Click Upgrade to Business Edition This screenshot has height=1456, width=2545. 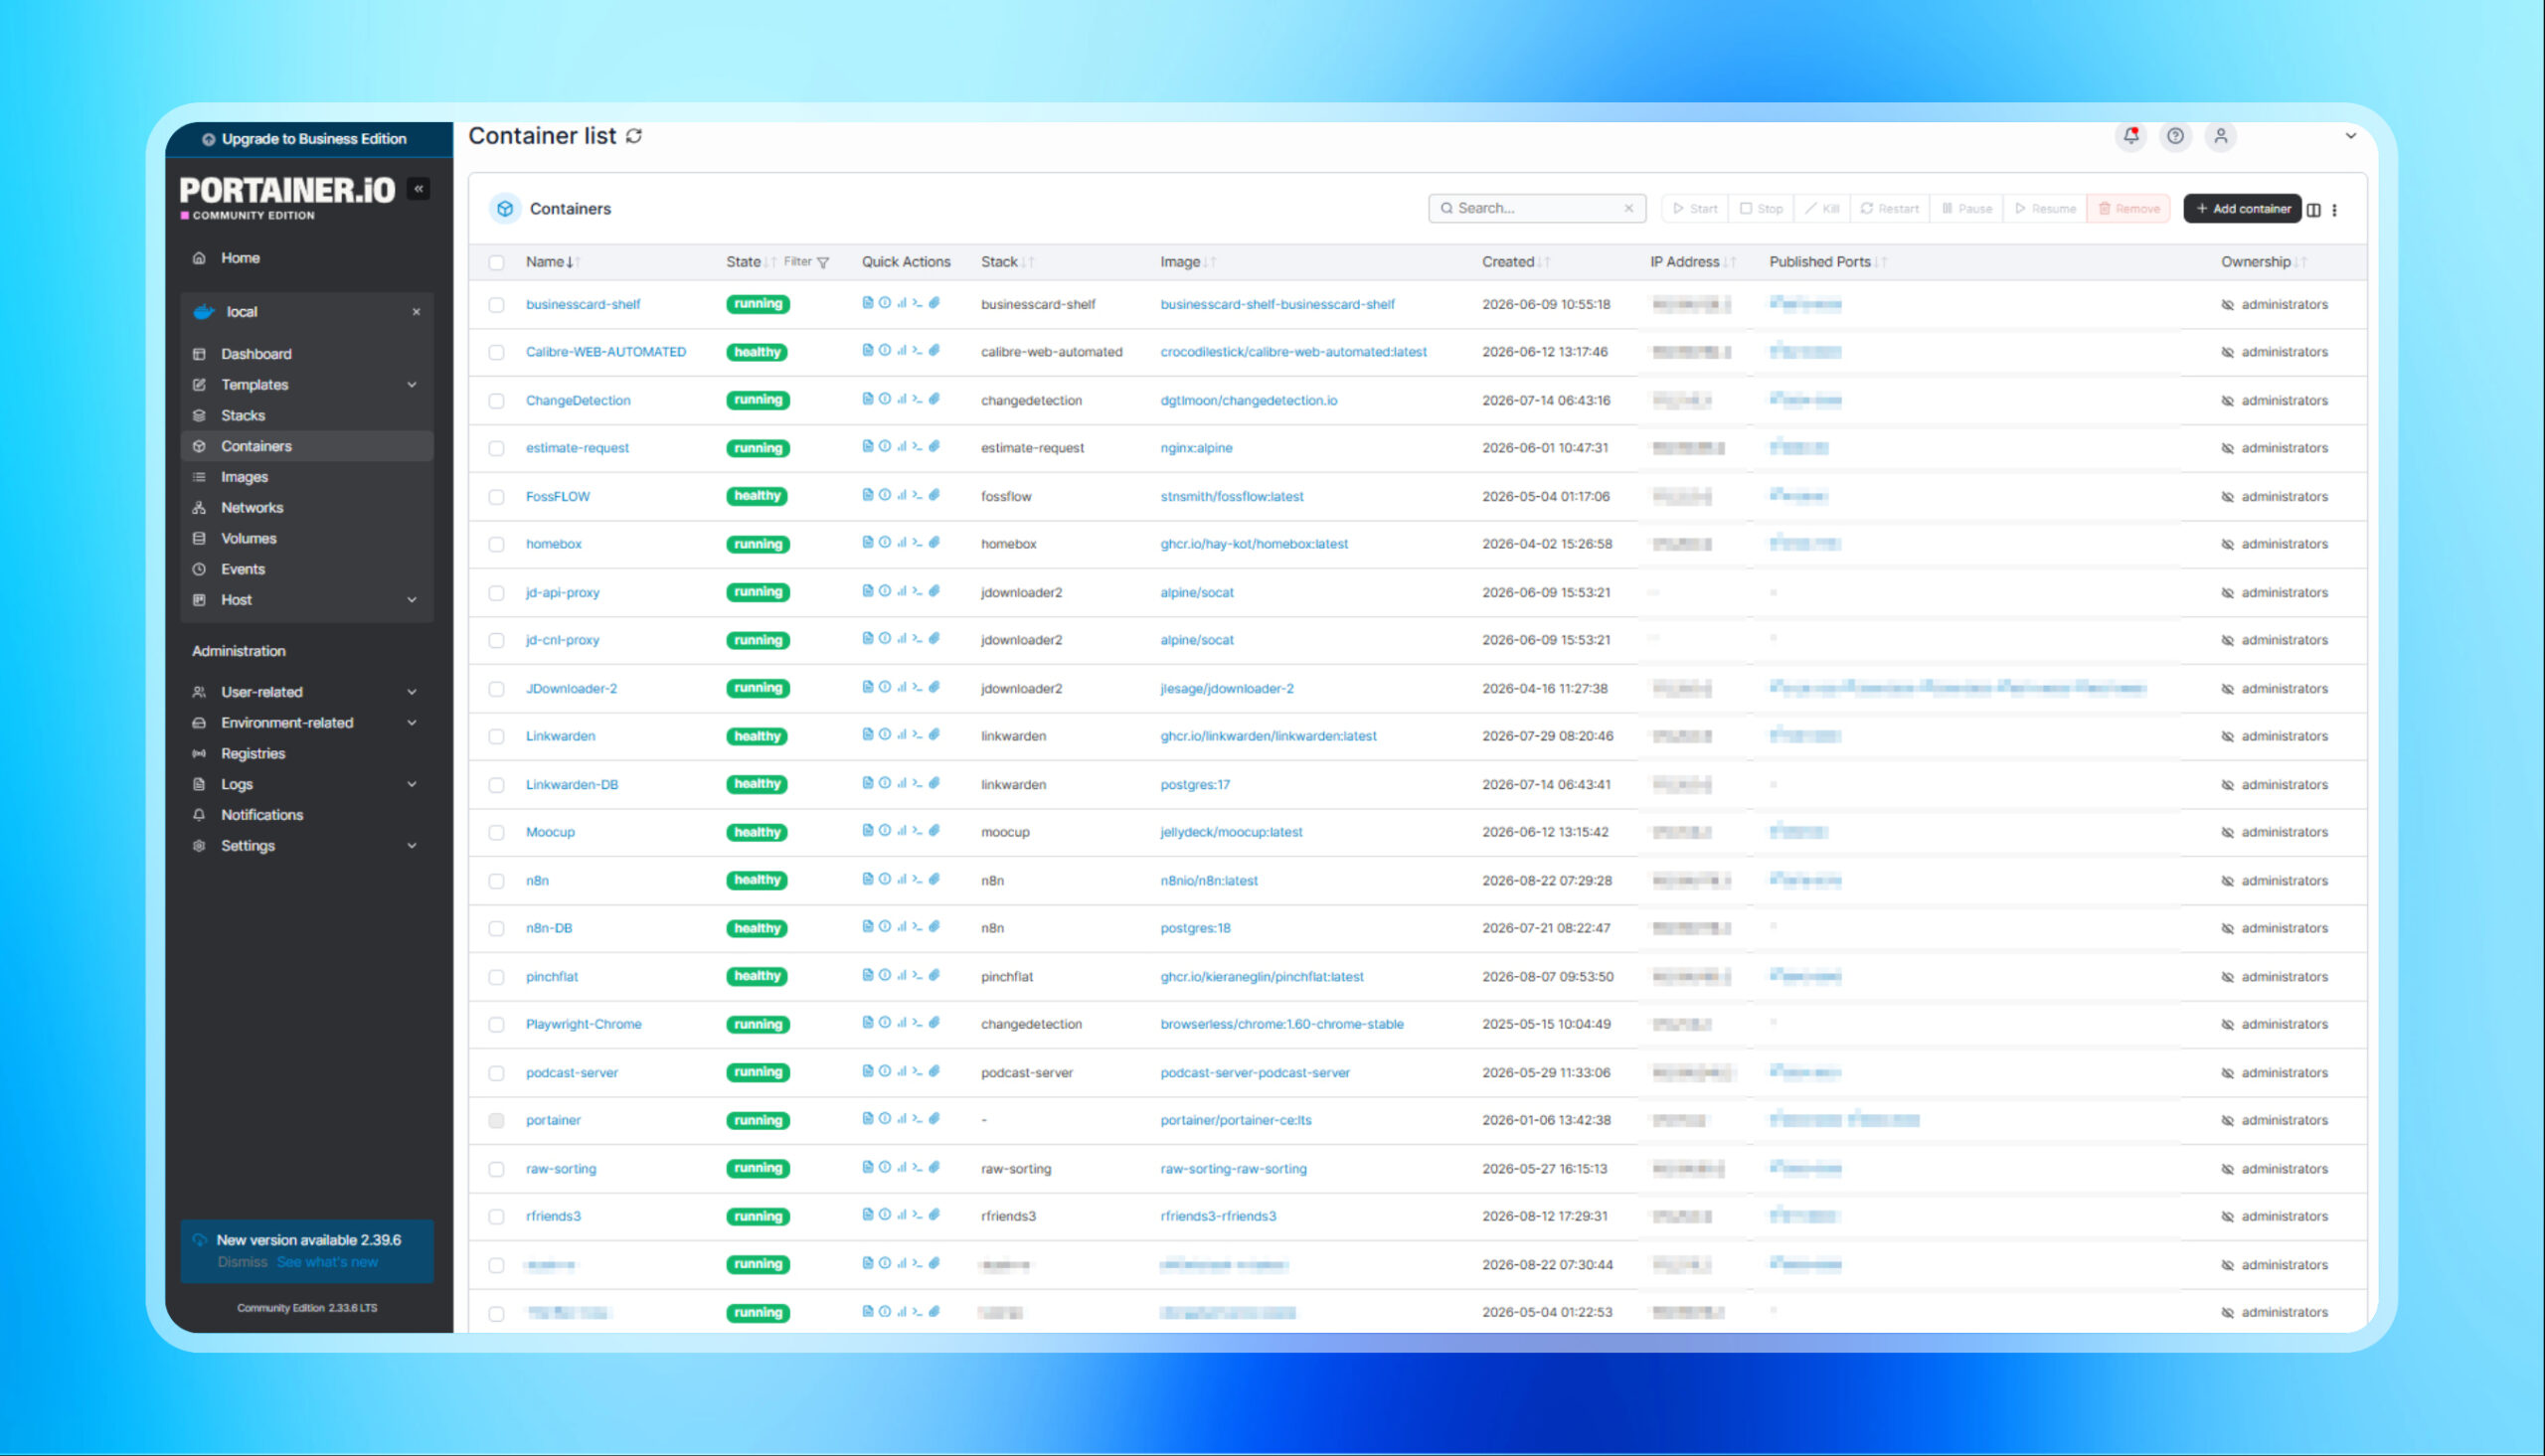(x=309, y=139)
